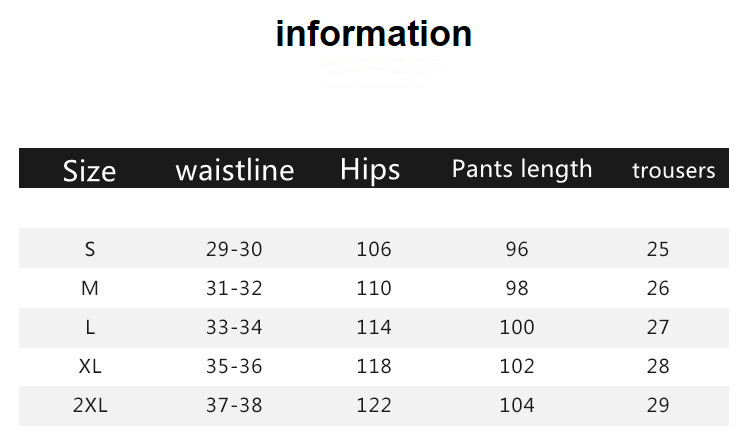Click the S size row label
Image resolution: width=750 pixels, height=439 pixels.
(x=90, y=249)
